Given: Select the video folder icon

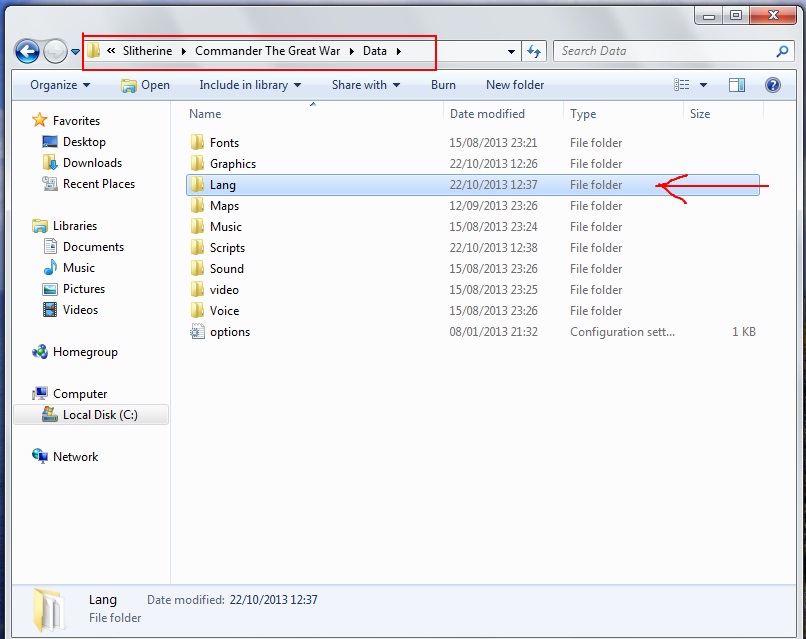Looking at the screenshot, I should [197, 289].
